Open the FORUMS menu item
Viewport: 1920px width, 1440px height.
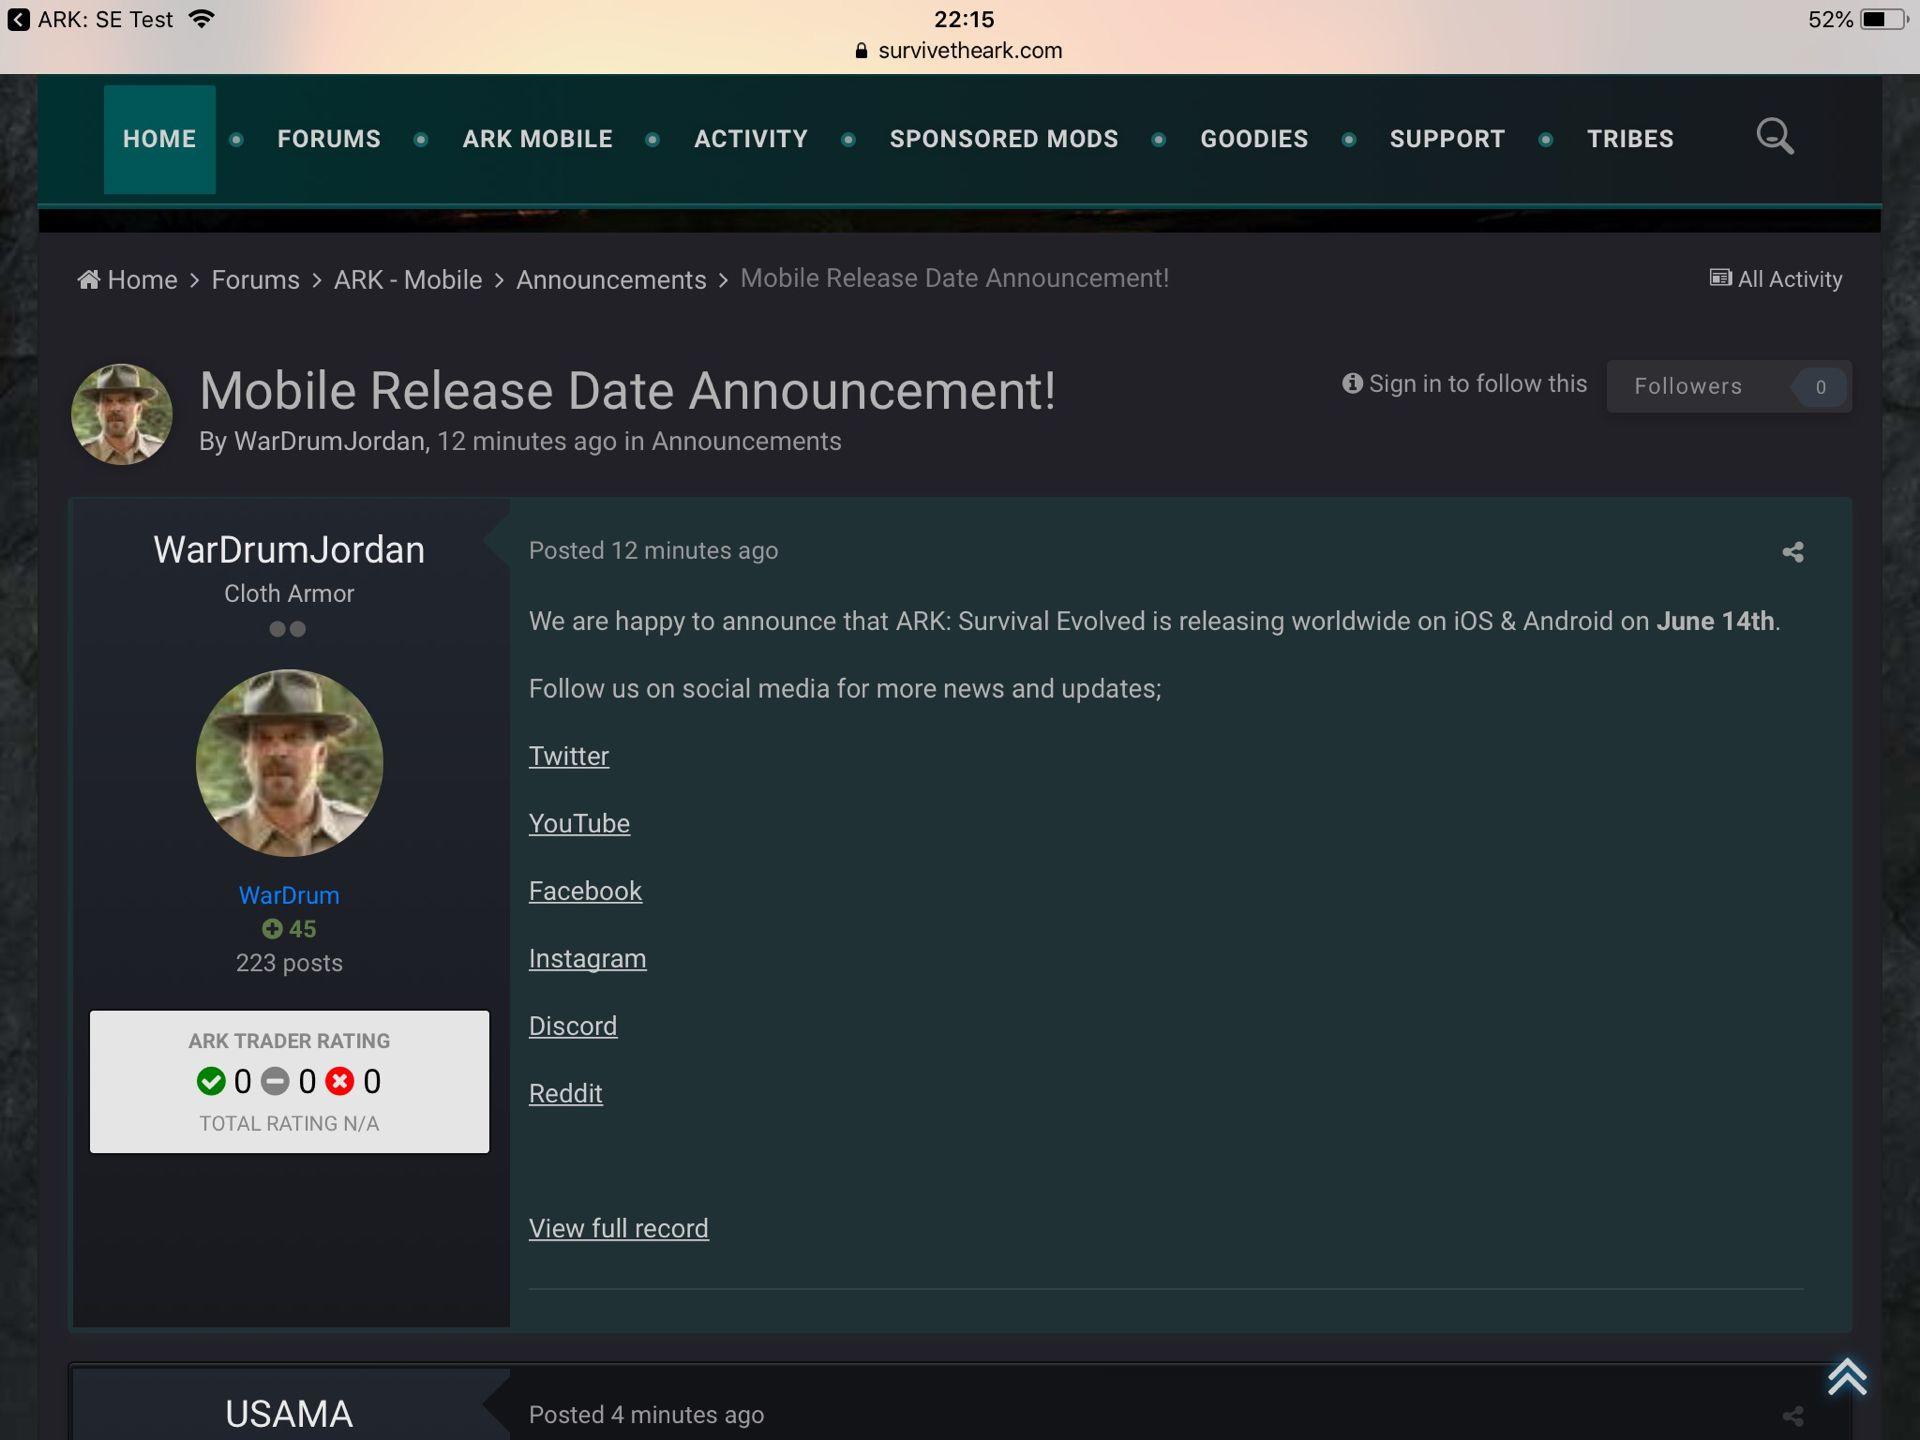[x=329, y=139]
